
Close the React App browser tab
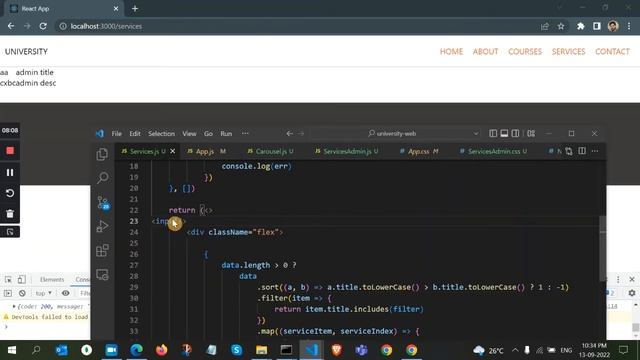(x=116, y=9)
